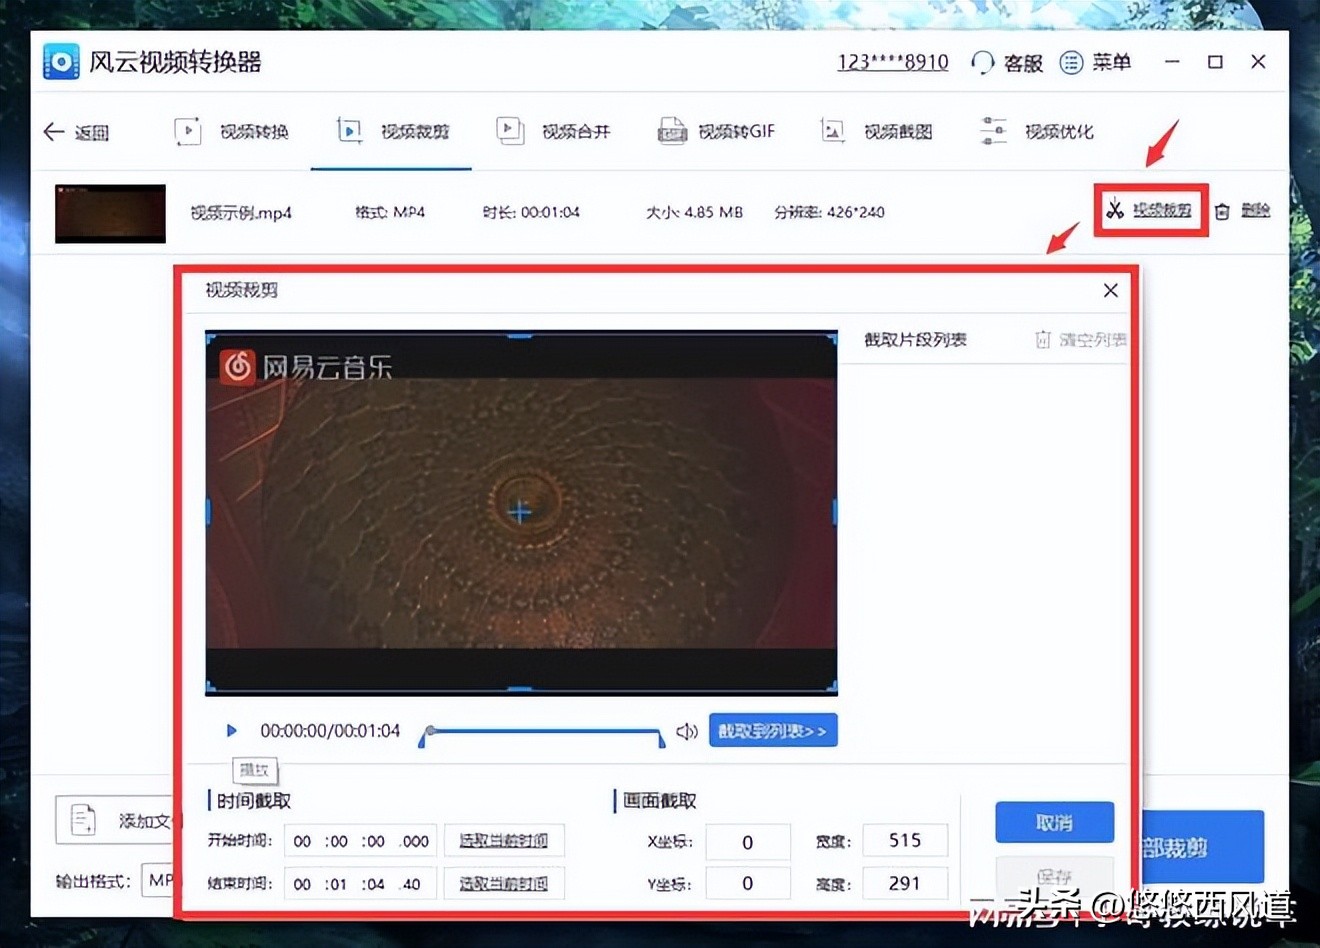Switch to the 视频合并 tab
This screenshot has height=948, width=1320.
(554, 131)
